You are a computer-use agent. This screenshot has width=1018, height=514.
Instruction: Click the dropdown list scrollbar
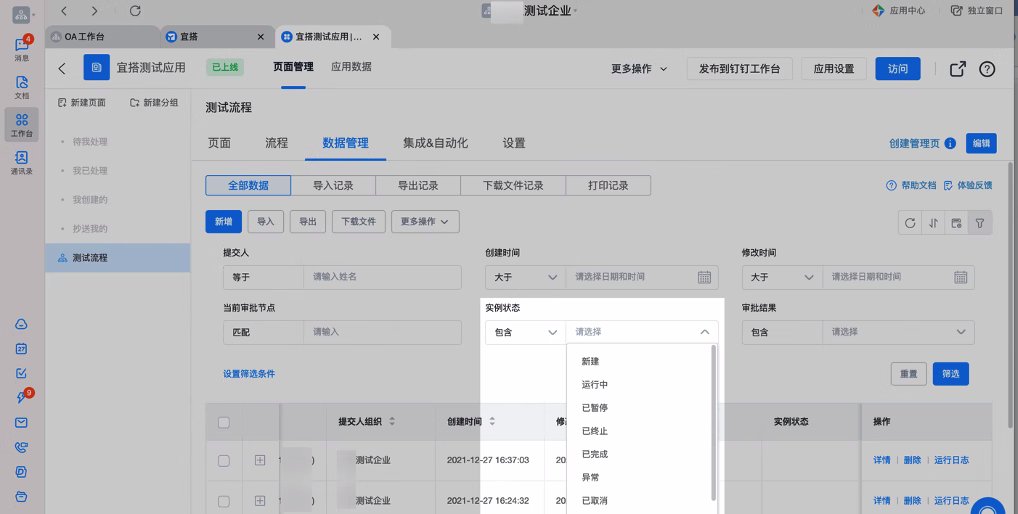pyautogui.click(x=714, y=422)
